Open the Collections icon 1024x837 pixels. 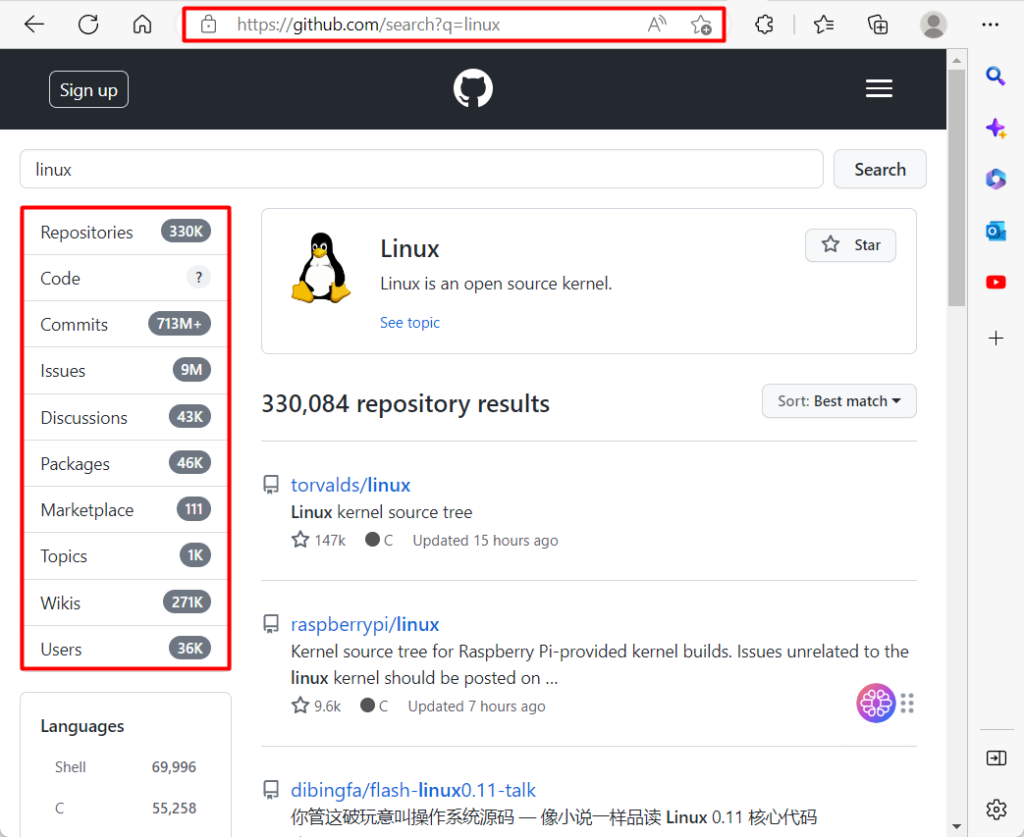point(877,25)
